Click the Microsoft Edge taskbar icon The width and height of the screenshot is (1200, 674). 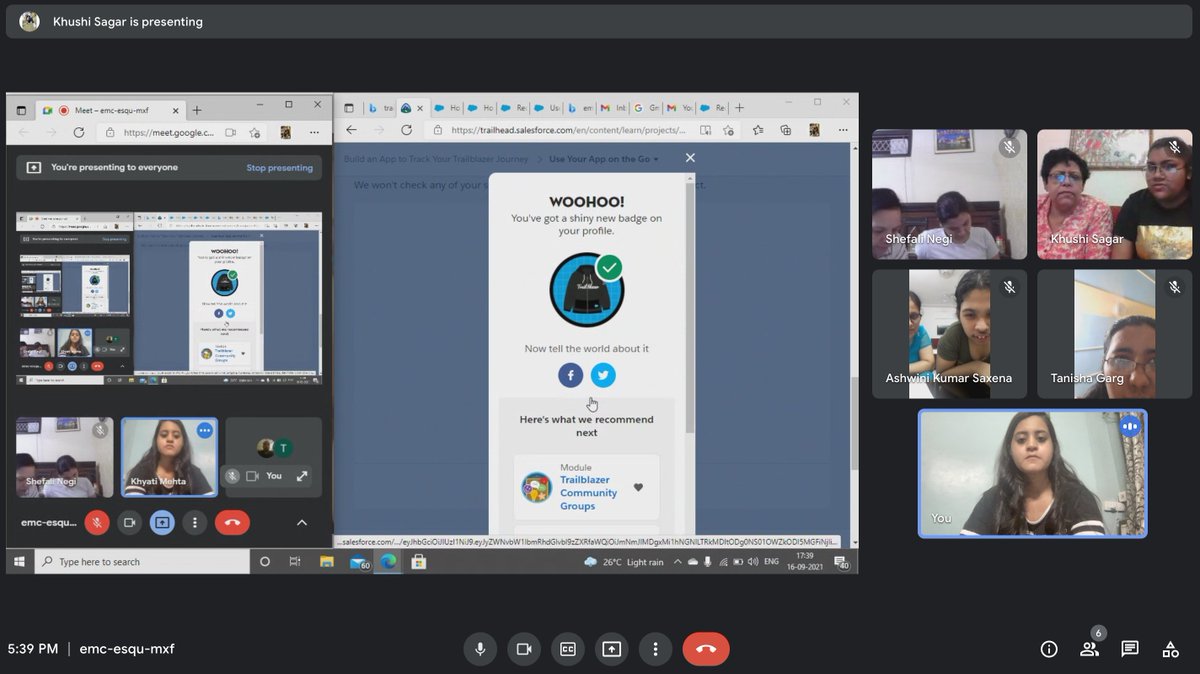click(x=388, y=562)
